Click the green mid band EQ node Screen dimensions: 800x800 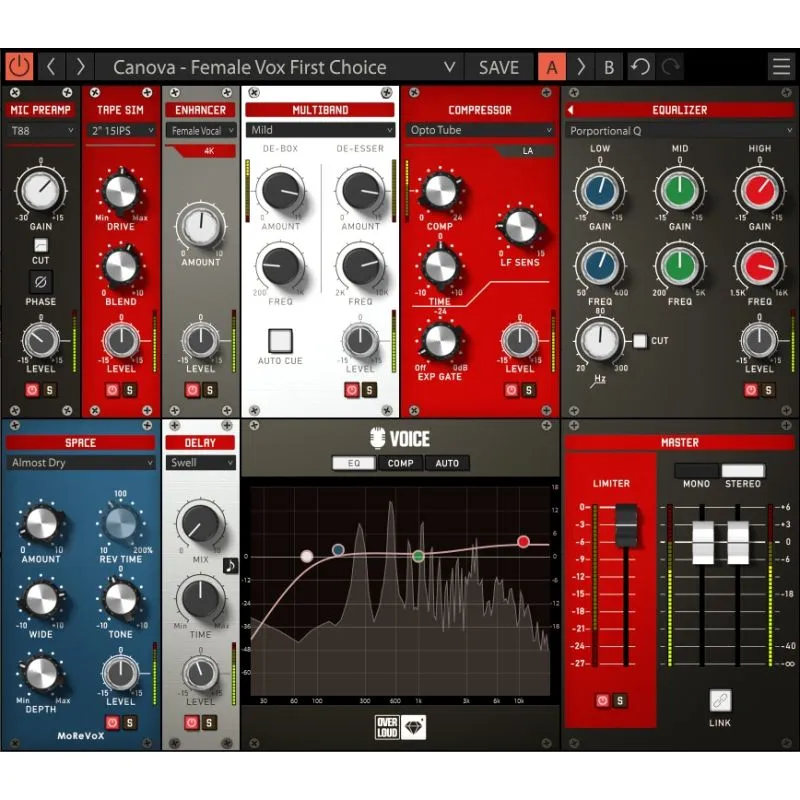(418, 556)
